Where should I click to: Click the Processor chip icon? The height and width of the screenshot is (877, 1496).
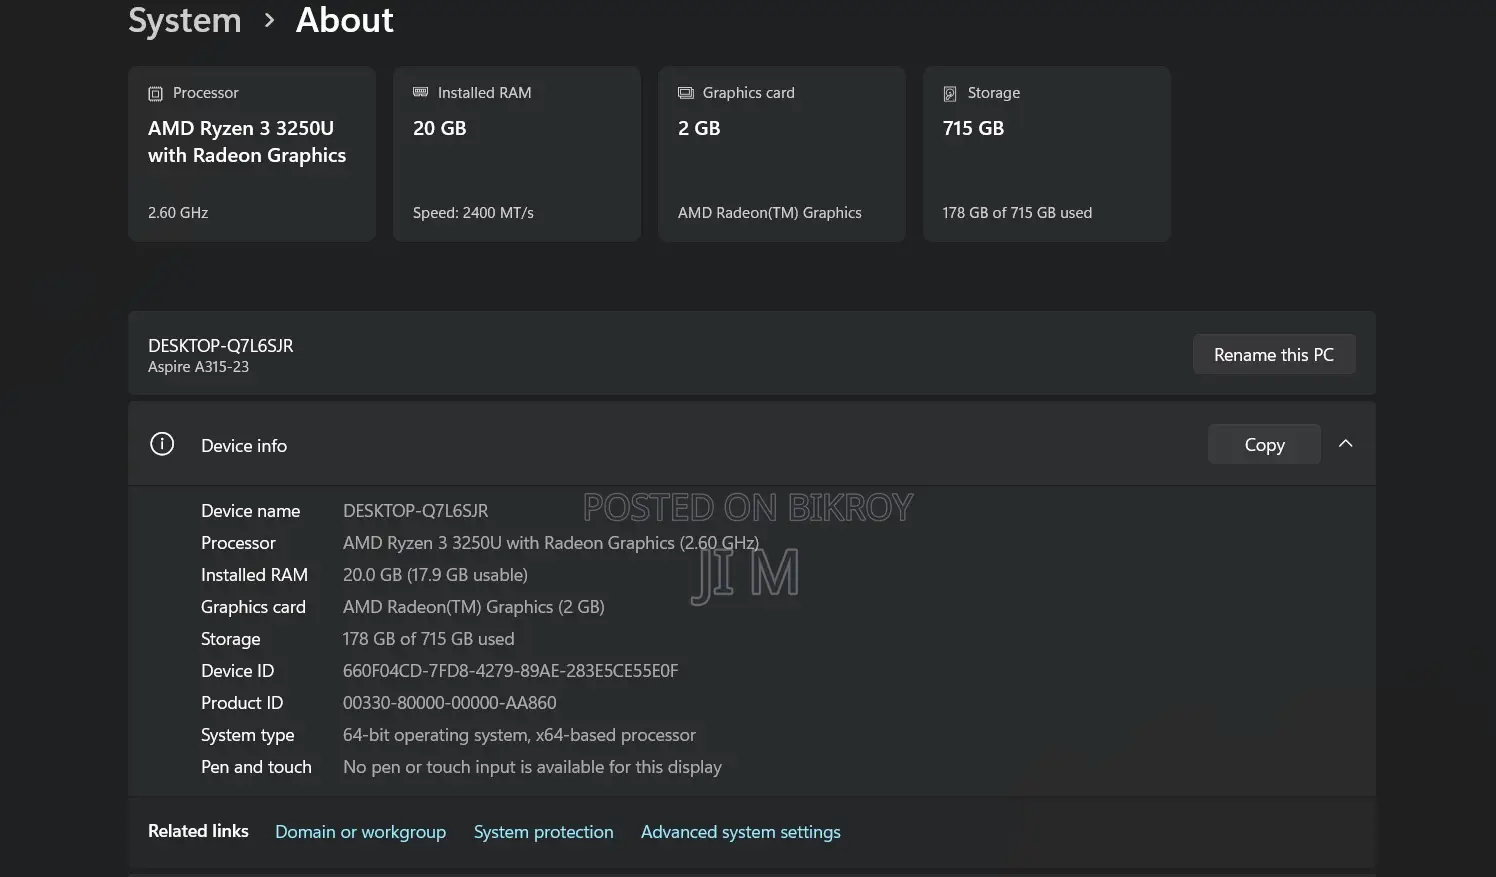[155, 93]
